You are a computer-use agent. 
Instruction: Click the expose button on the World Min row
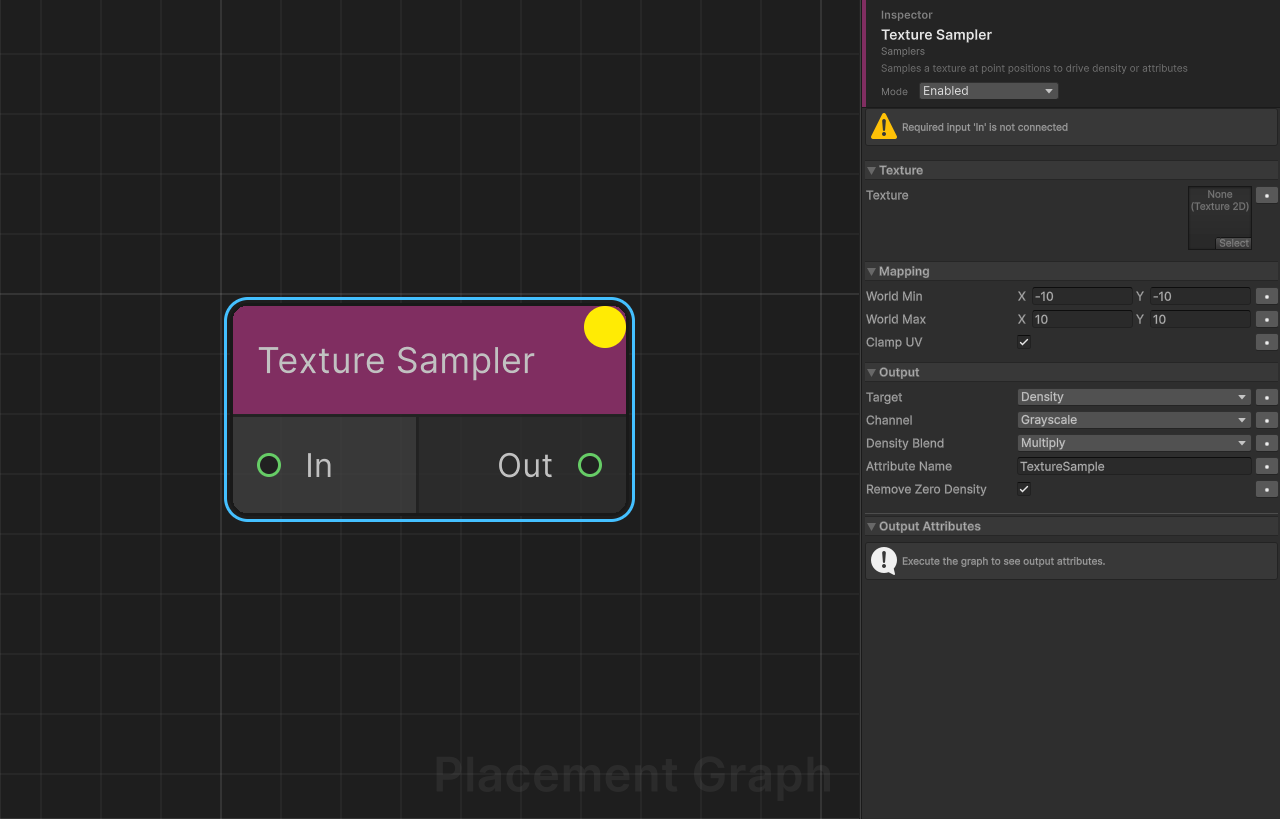(1267, 296)
